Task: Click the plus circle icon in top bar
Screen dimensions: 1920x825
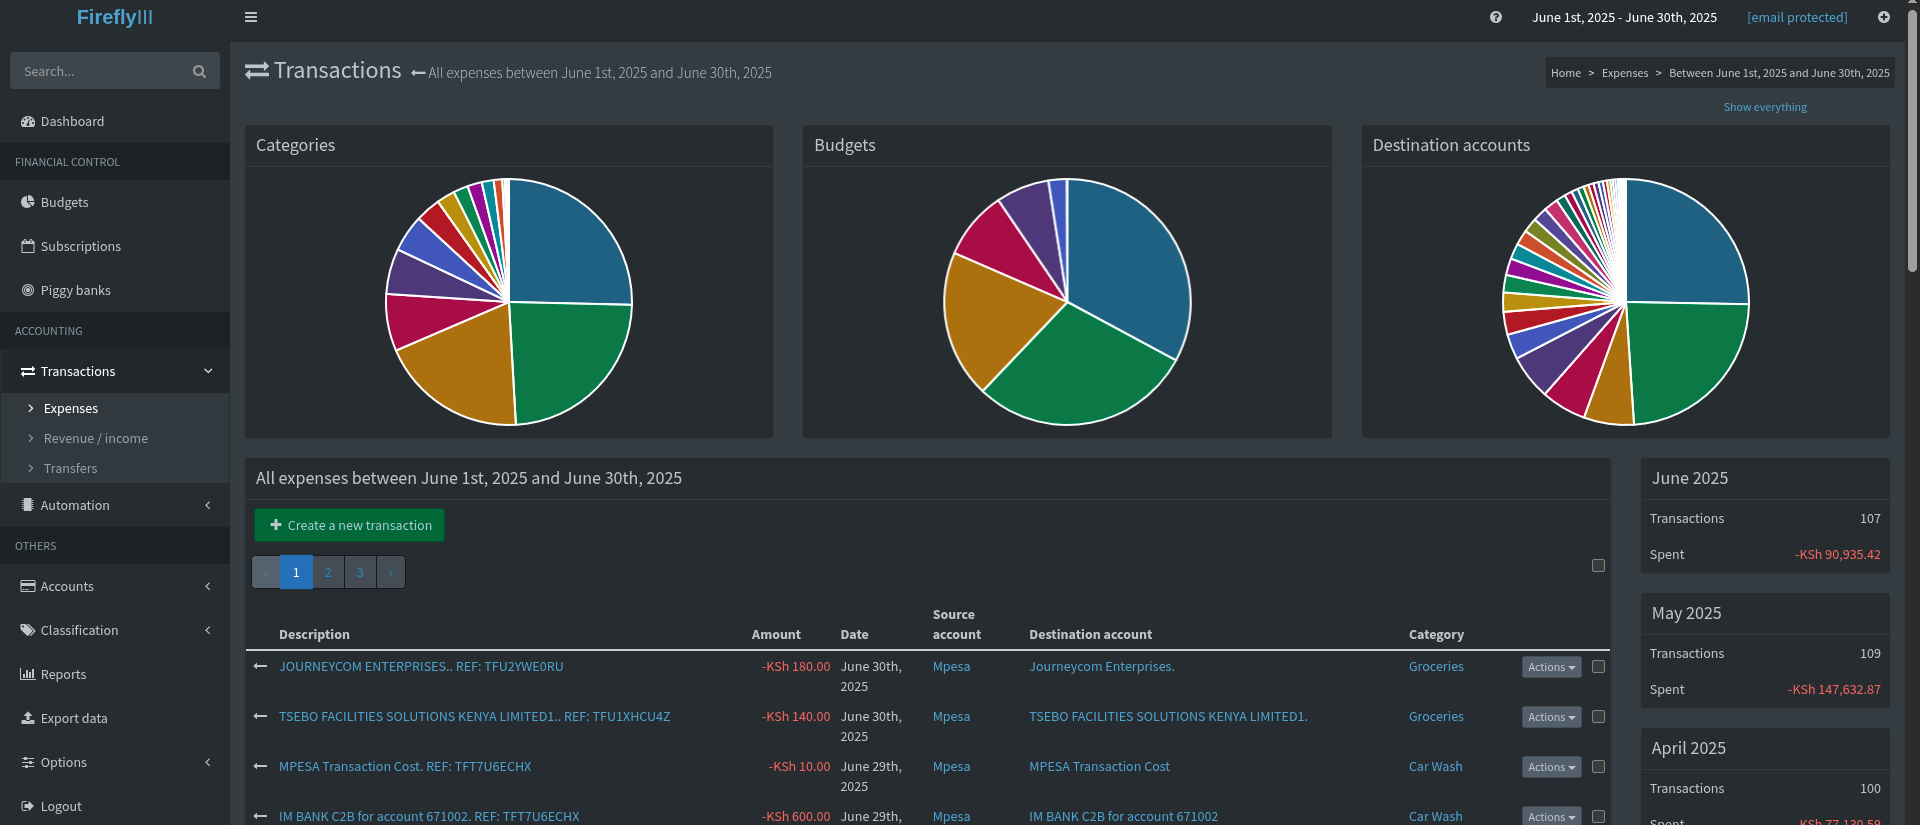Action: click(1883, 17)
